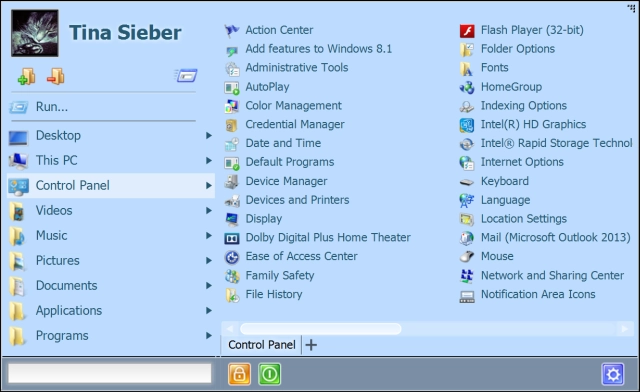Click the horizontal scrollbar's right arrow
This screenshot has height=392, width=640.
pyautogui.click(x=624, y=329)
